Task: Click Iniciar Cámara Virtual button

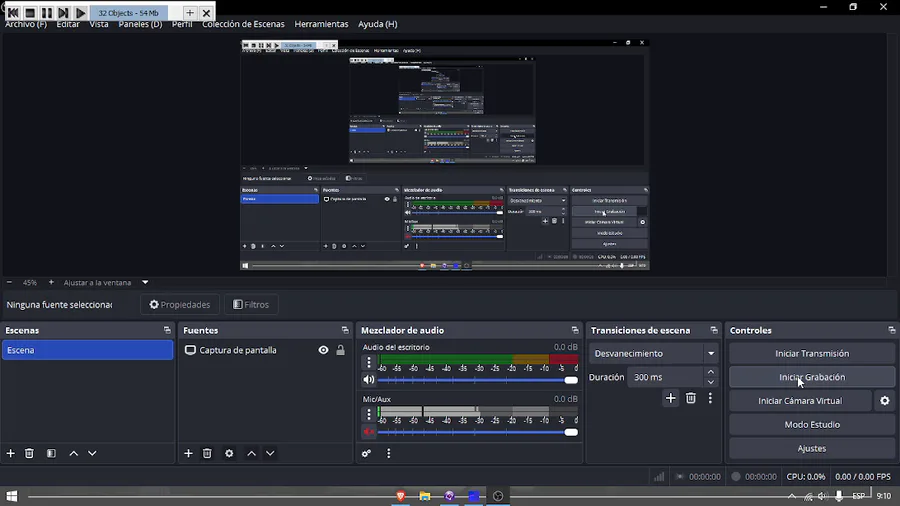Action: pyautogui.click(x=800, y=401)
